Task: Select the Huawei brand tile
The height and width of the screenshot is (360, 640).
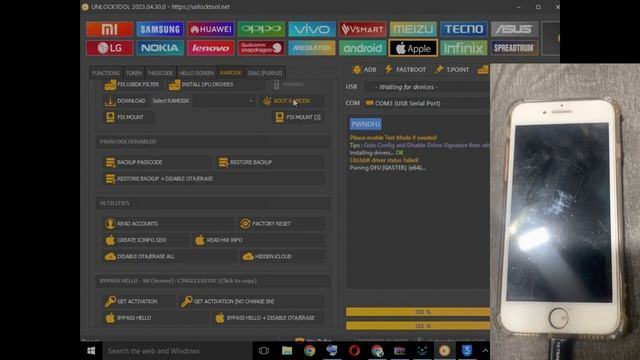Action: tap(211, 29)
